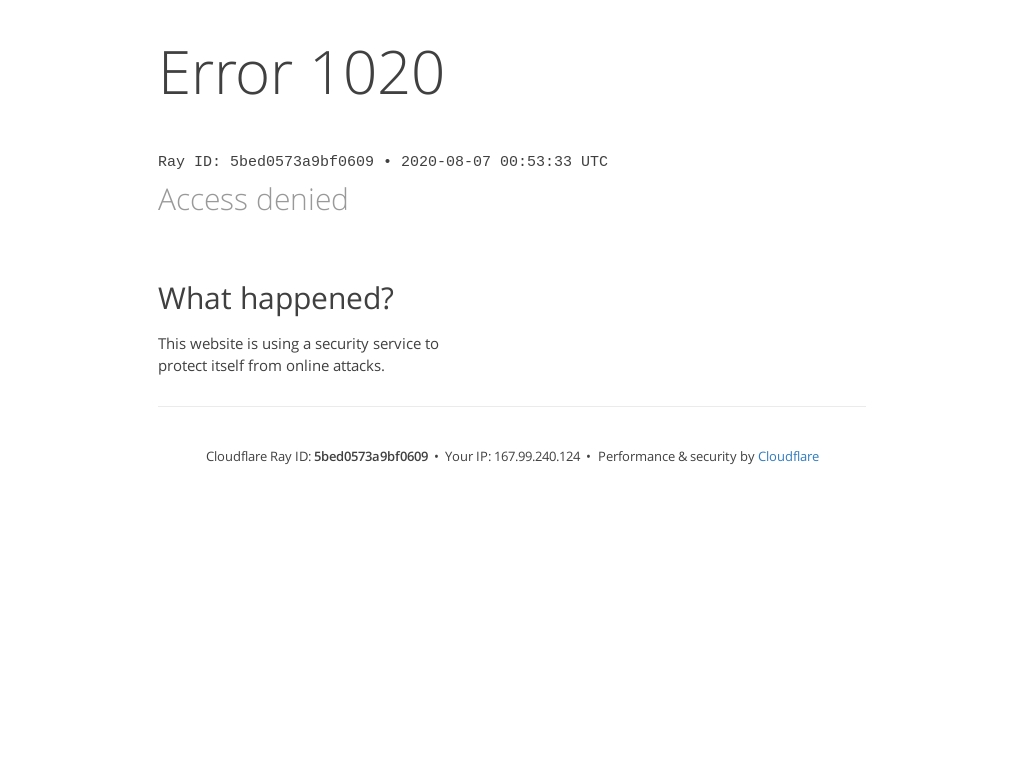Click the time 00:53:33 in the timestamp
This screenshot has width=1024, height=768.
[536, 162]
